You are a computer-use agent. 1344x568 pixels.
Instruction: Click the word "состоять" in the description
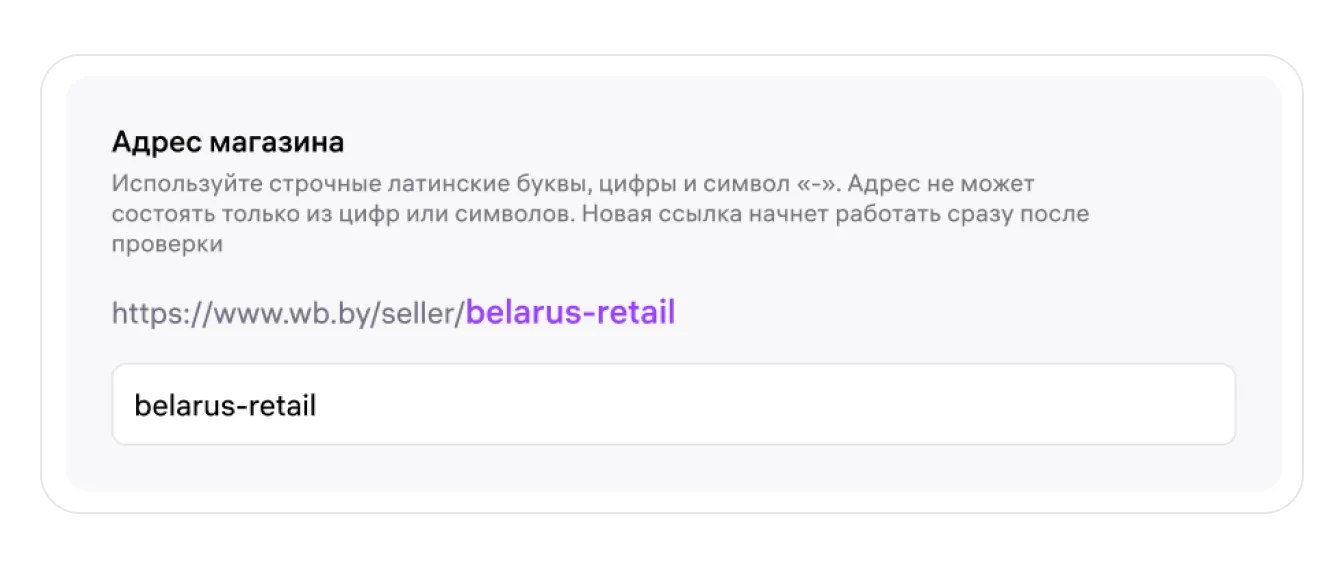150,214
